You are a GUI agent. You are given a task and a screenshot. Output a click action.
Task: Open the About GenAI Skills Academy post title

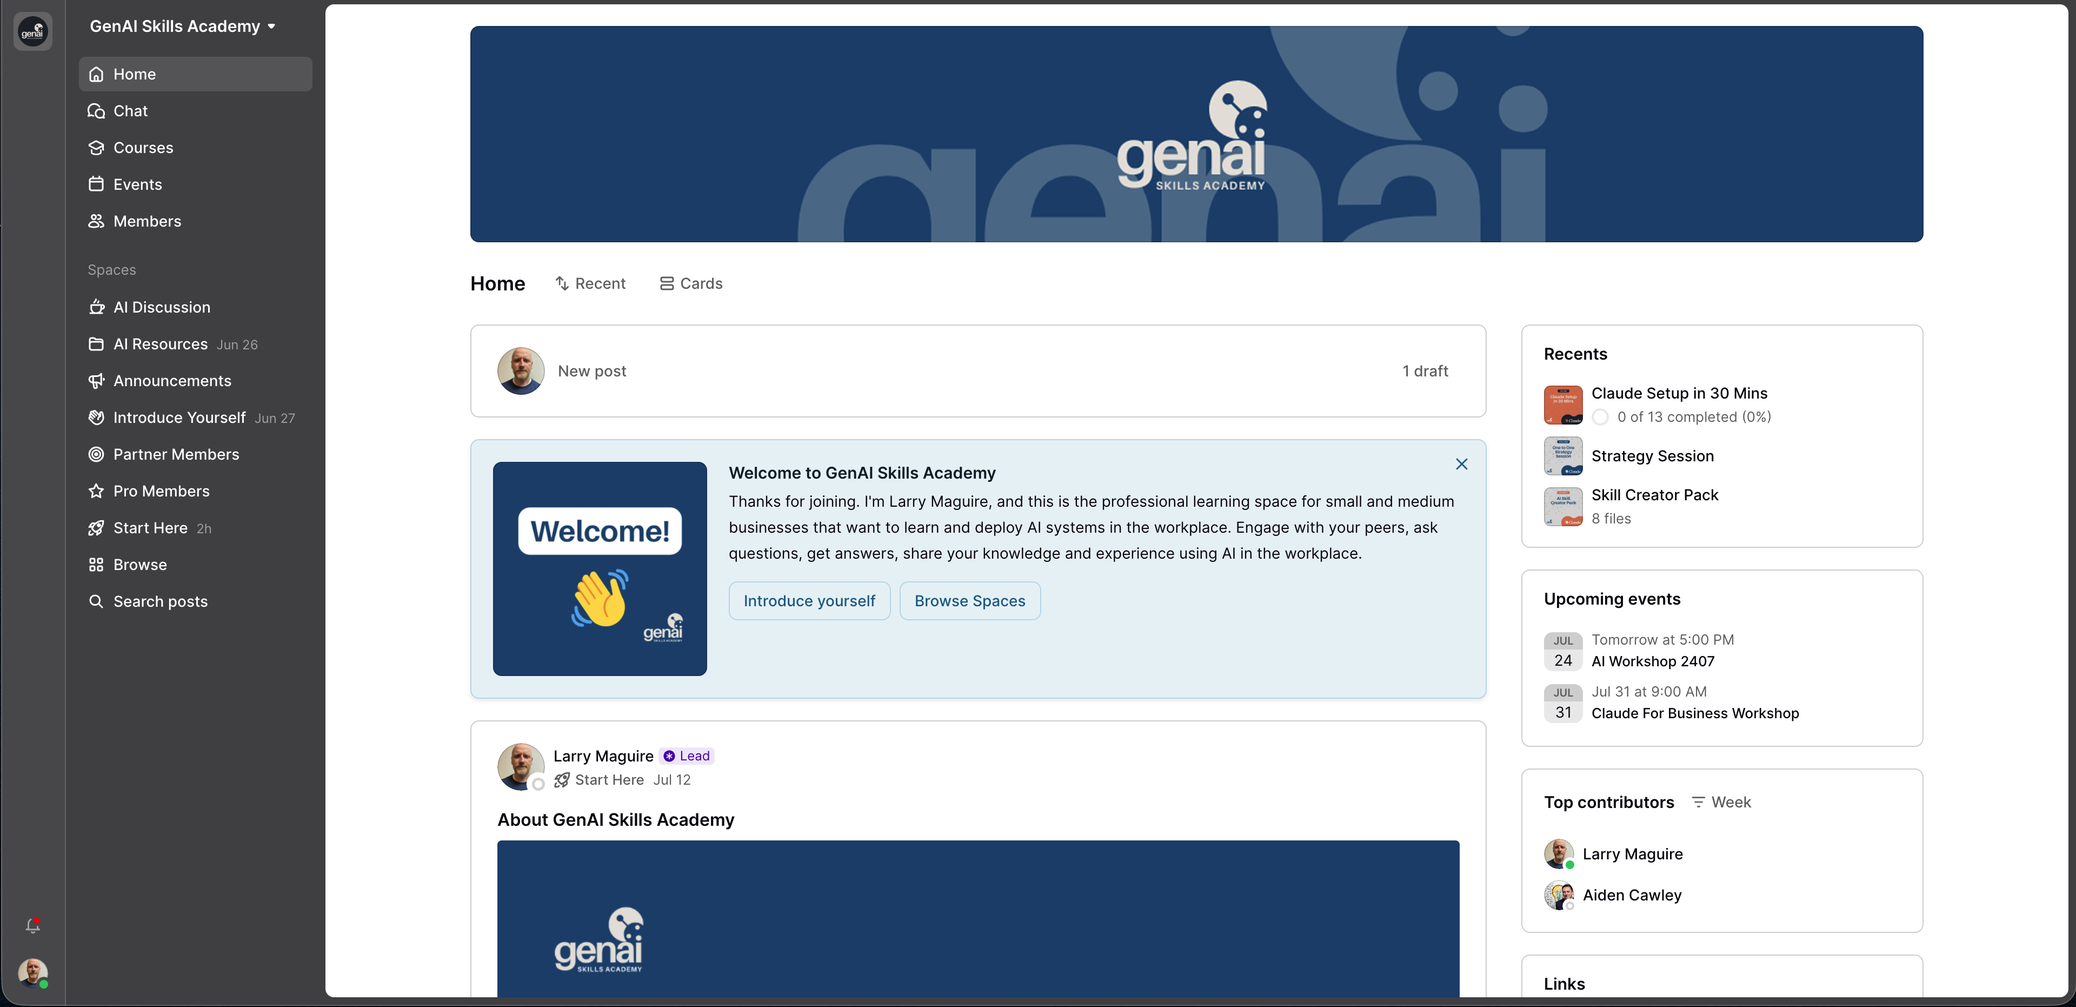(616, 820)
